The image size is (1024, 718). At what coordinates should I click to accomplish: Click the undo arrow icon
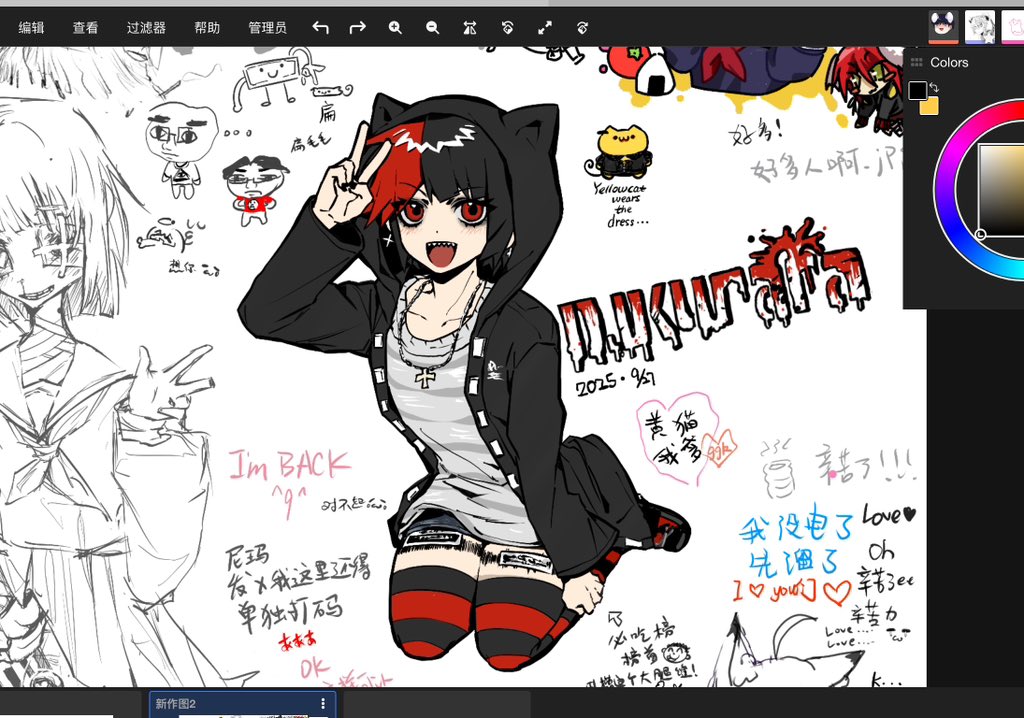click(x=320, y=27)
